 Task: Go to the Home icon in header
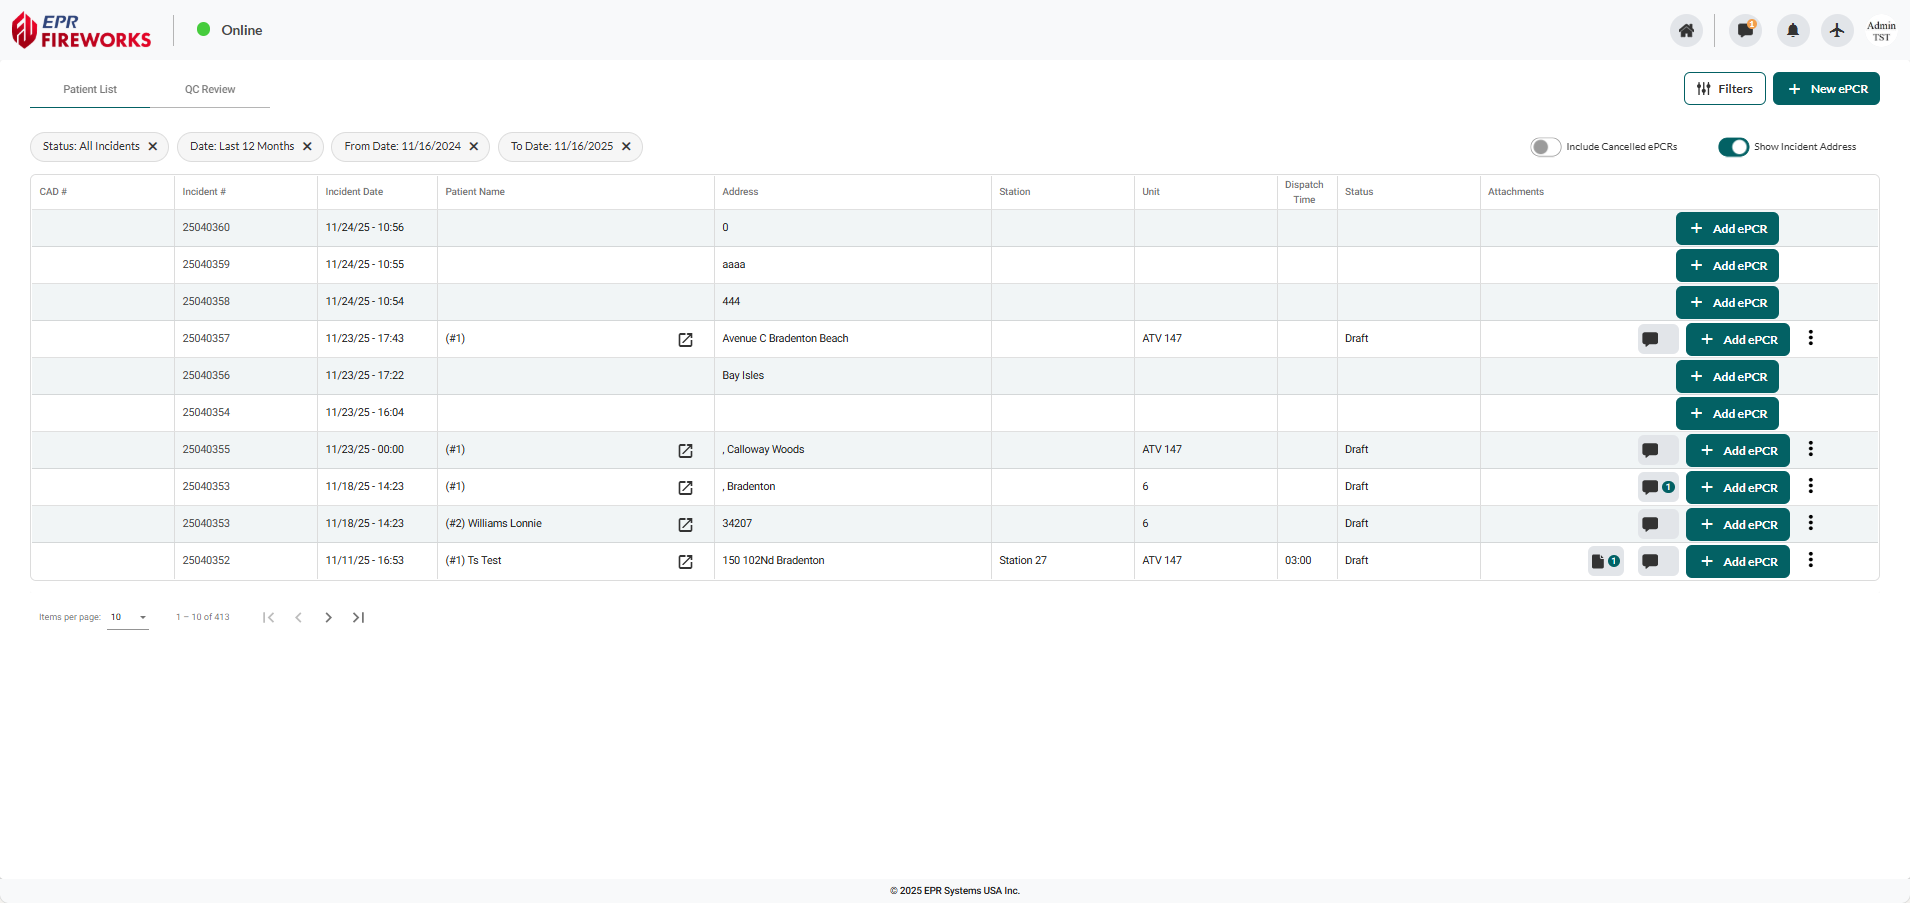[1686, 30]
